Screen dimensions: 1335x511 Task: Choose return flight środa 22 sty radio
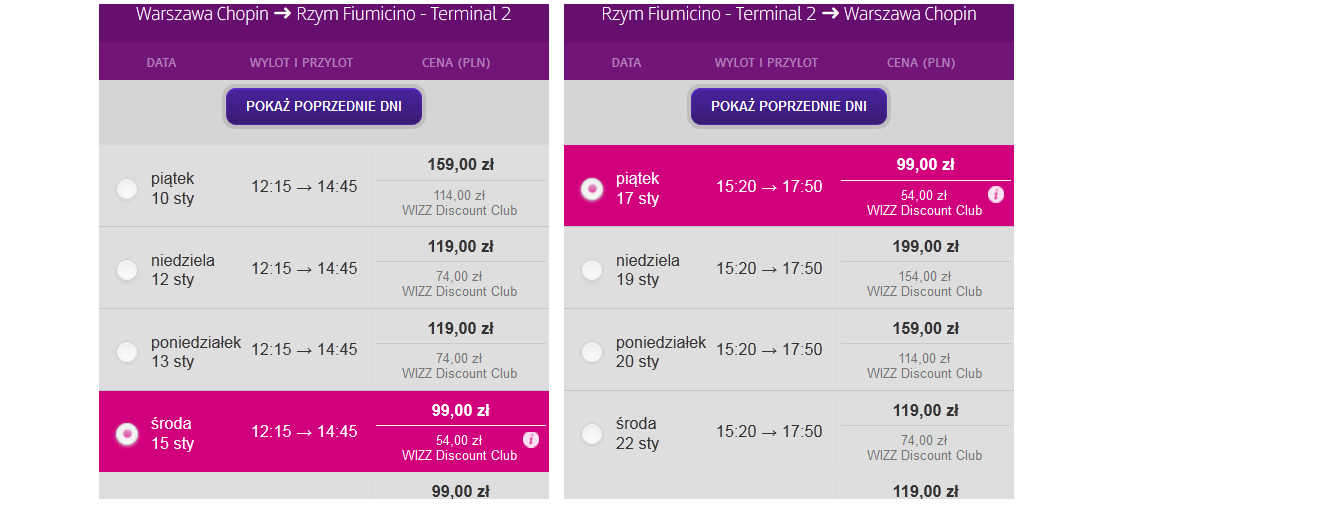point(592,433)
